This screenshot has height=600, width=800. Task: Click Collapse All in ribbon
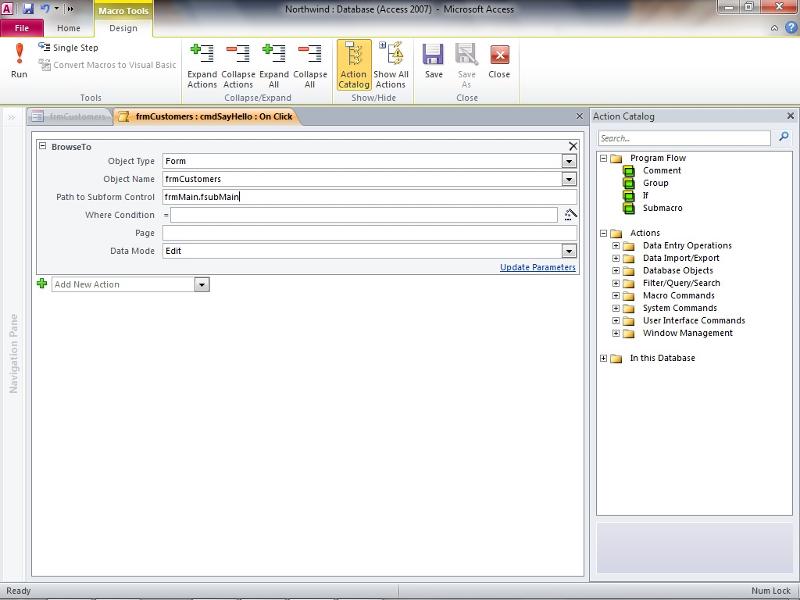click(x=310, y=66)
